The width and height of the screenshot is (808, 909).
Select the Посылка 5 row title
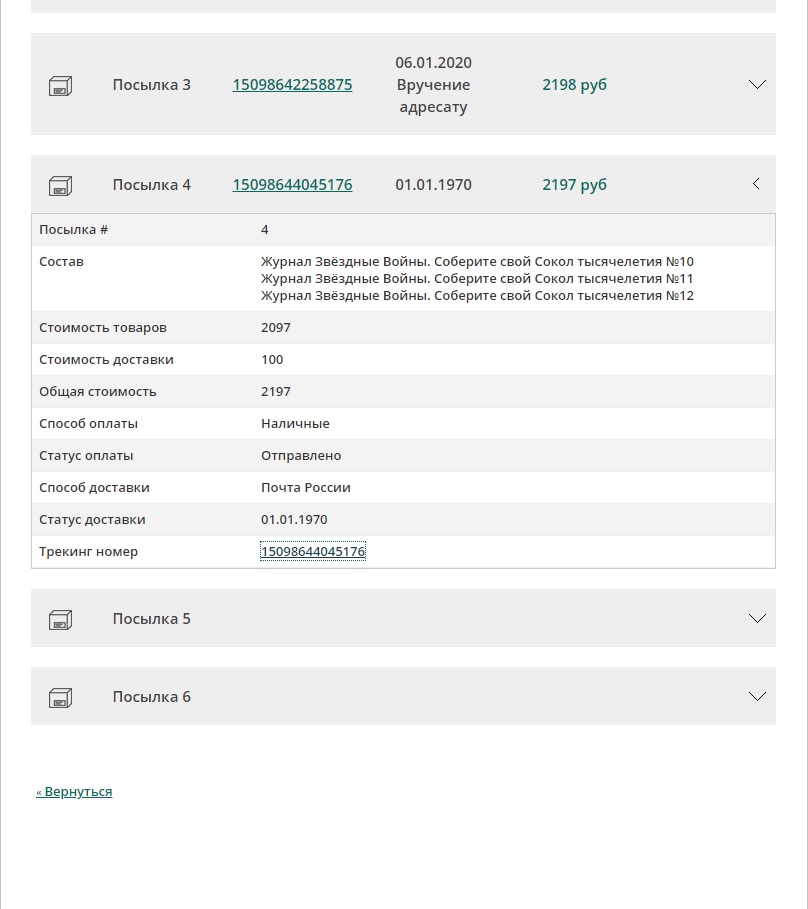point(151,619)
